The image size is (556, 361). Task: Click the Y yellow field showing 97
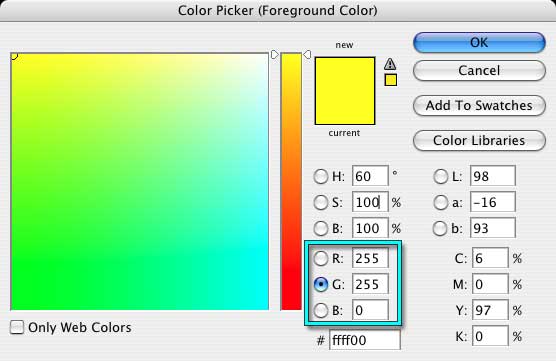(x=490, y=310)
